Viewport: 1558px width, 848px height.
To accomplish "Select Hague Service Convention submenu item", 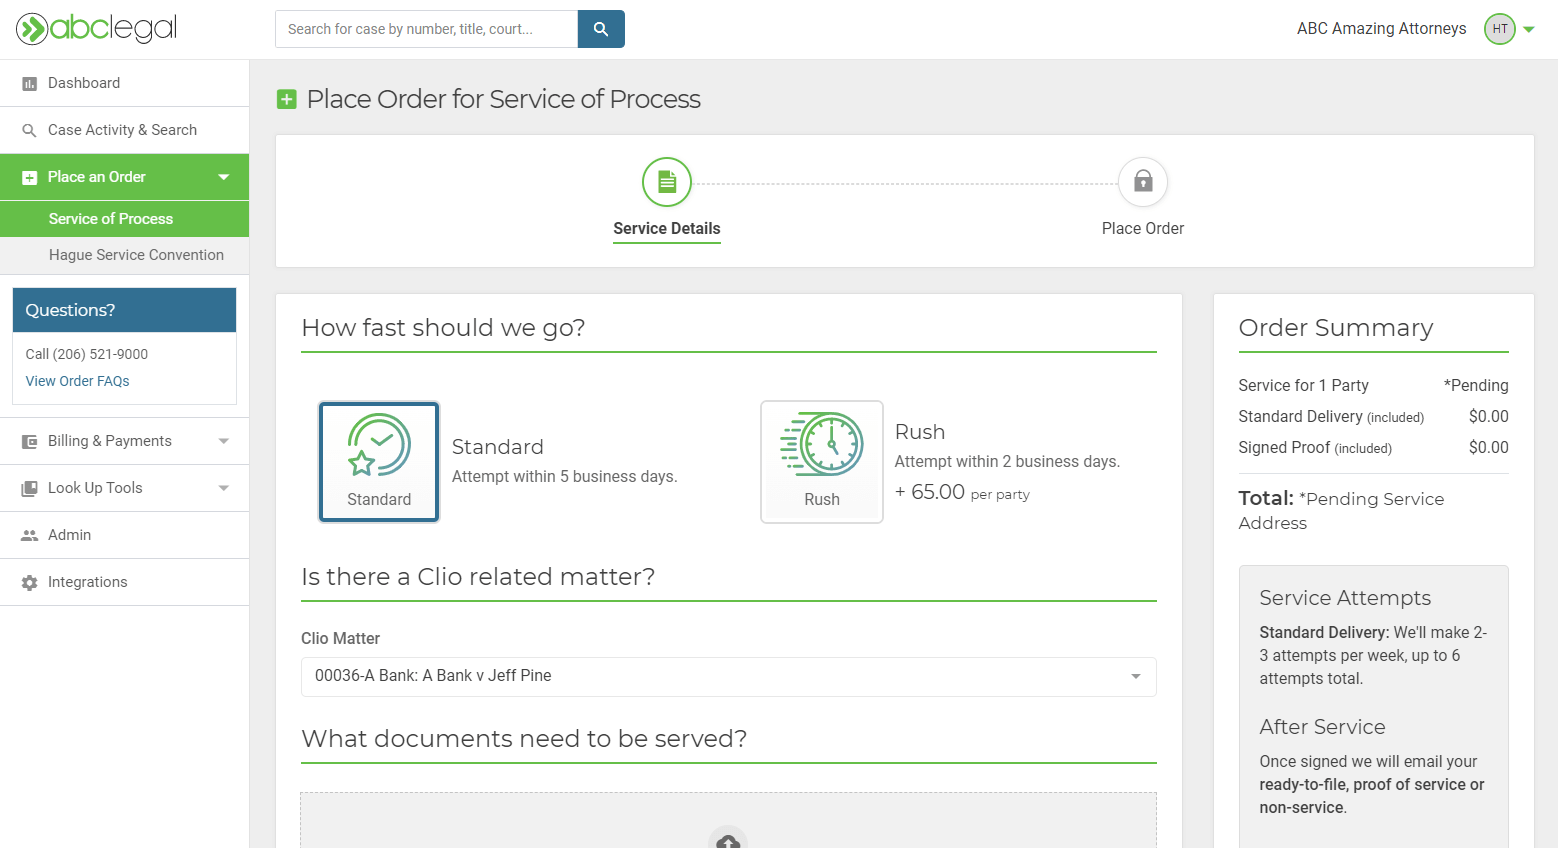I will coord(124,255).
